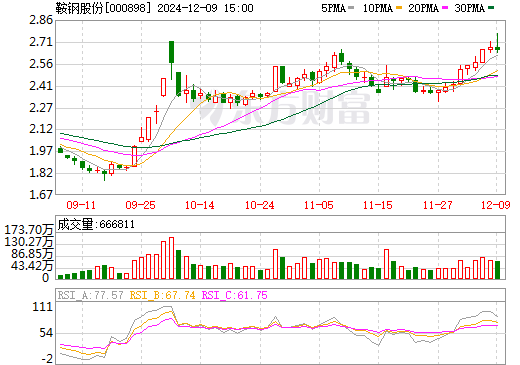Click the 11-05 date label
This screenshot has height=365, width=520.
tap(319, 205)
